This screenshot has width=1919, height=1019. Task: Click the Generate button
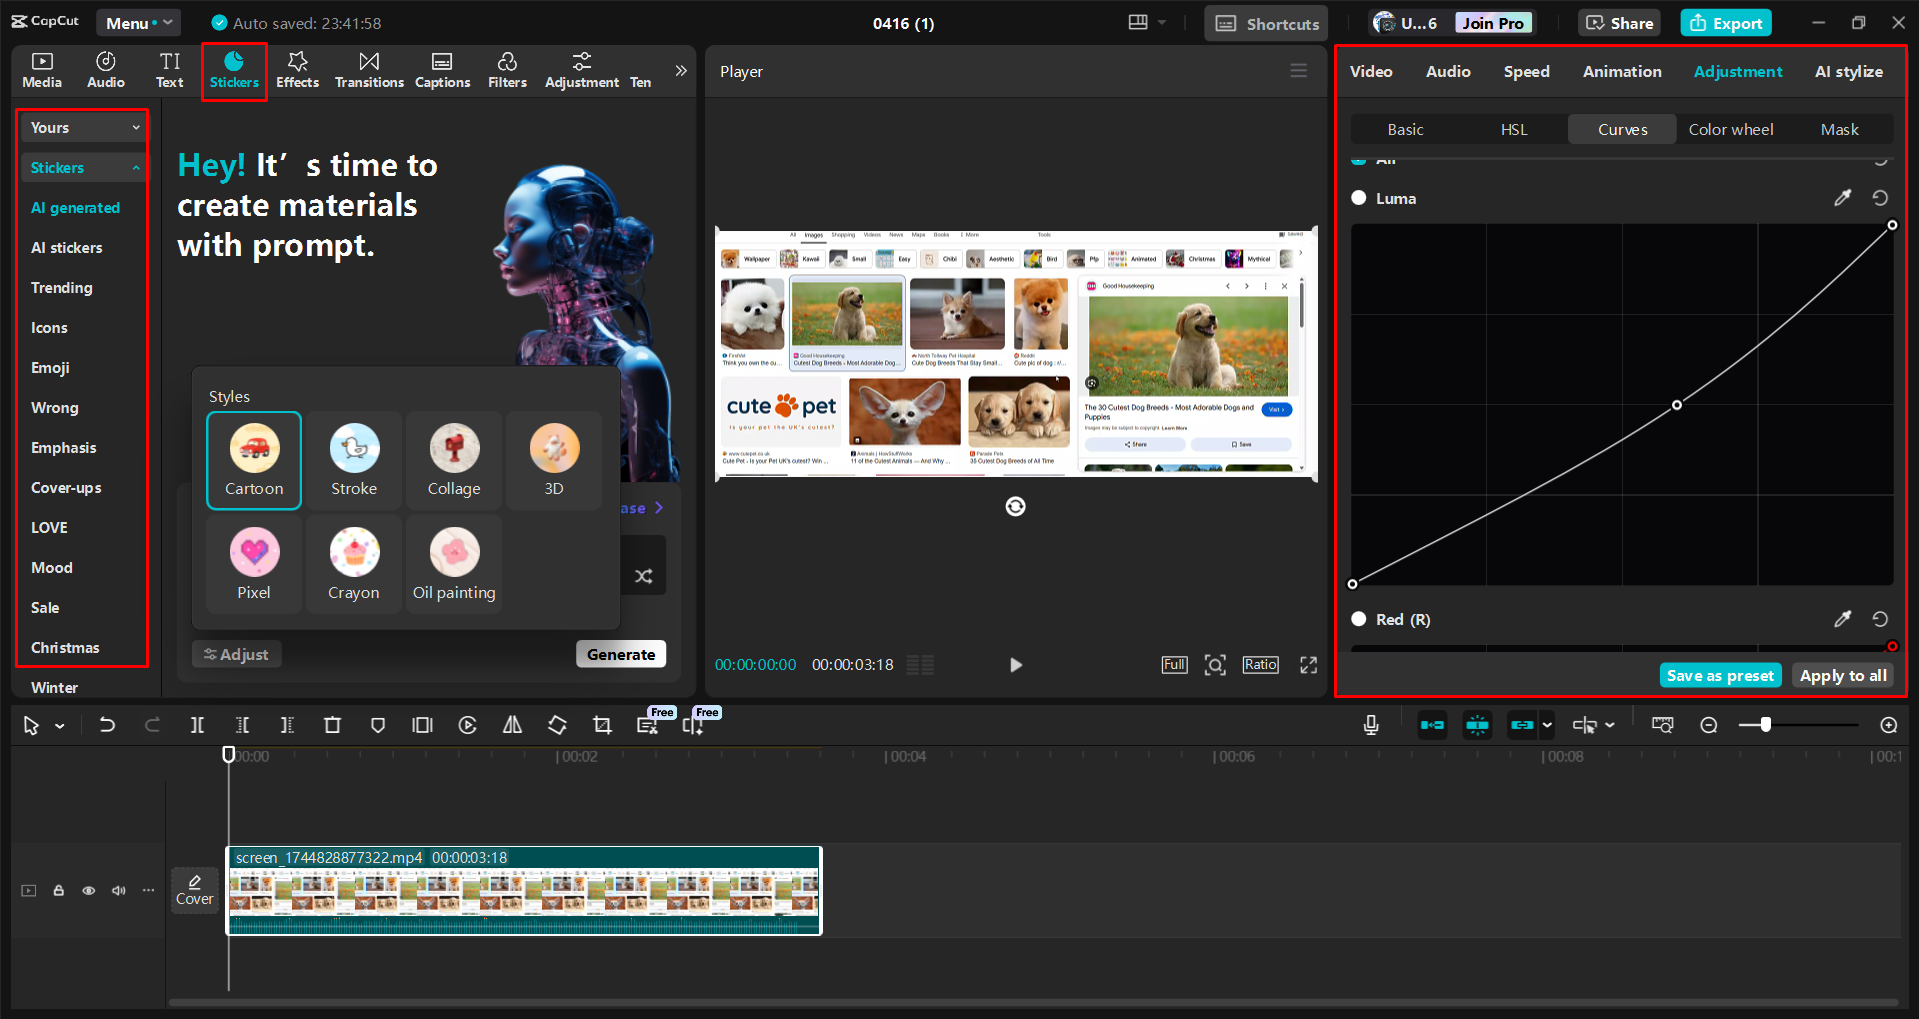(621, 653)
